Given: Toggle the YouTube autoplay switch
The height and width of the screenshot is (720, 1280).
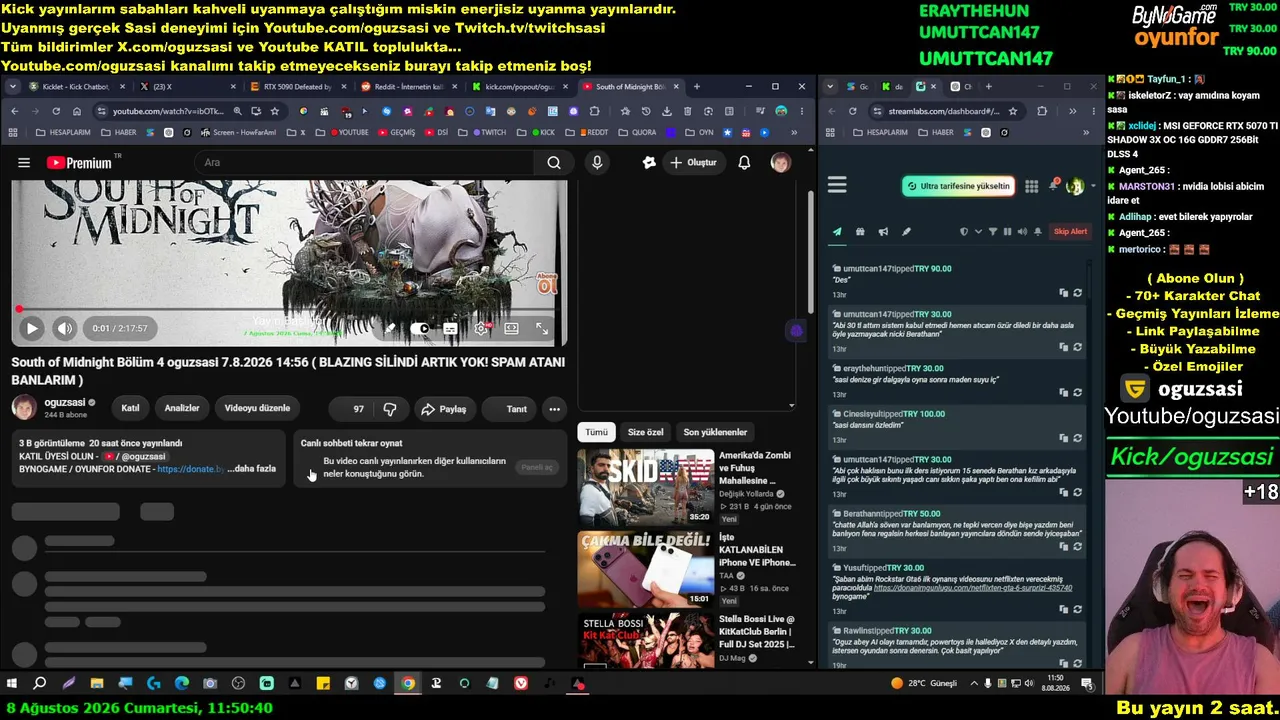Looking at the screenshot, I should (421, 328).
